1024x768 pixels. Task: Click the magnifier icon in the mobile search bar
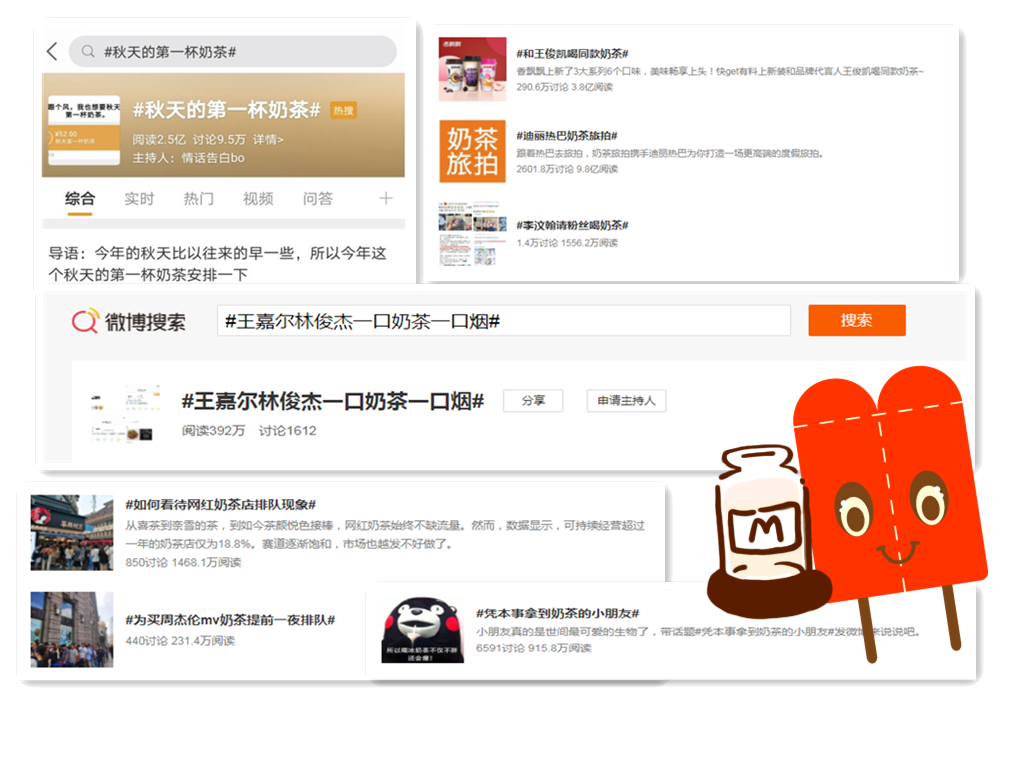click(x=88, y=52)
